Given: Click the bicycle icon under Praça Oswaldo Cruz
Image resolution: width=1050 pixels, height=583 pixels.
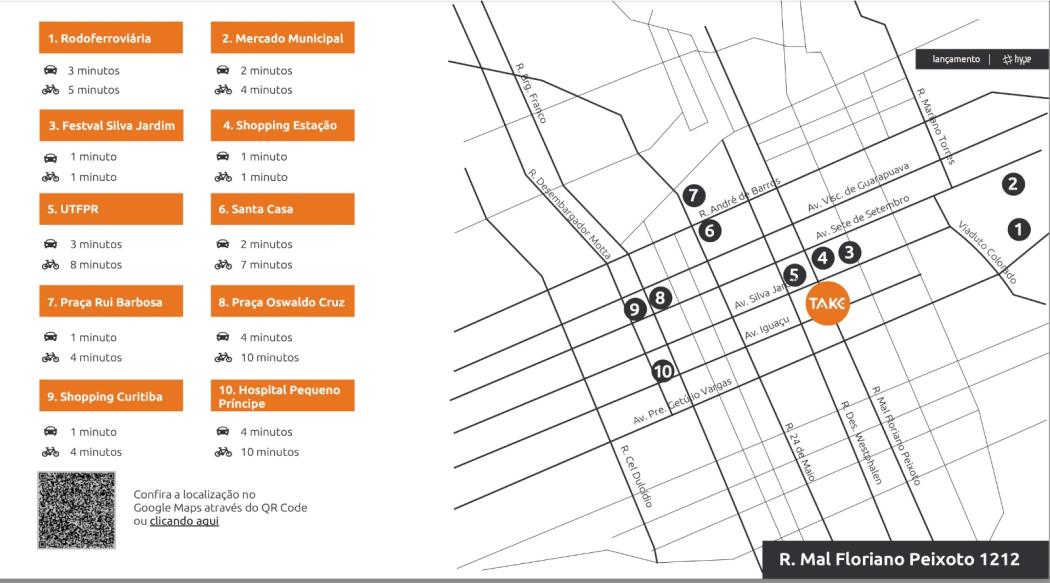Looking at the screenshot, I should pos(223,357).
